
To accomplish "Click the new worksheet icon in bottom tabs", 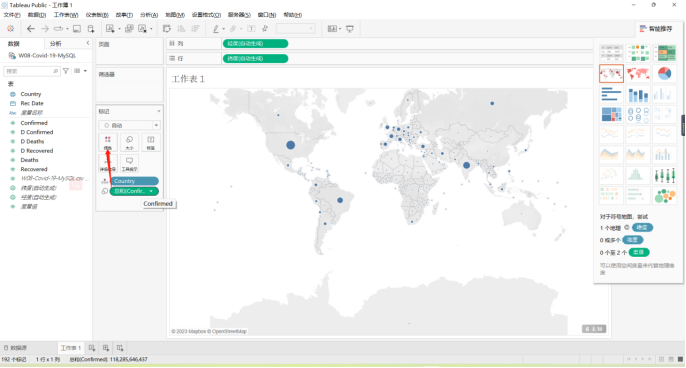I will click(x=91, y=348).
